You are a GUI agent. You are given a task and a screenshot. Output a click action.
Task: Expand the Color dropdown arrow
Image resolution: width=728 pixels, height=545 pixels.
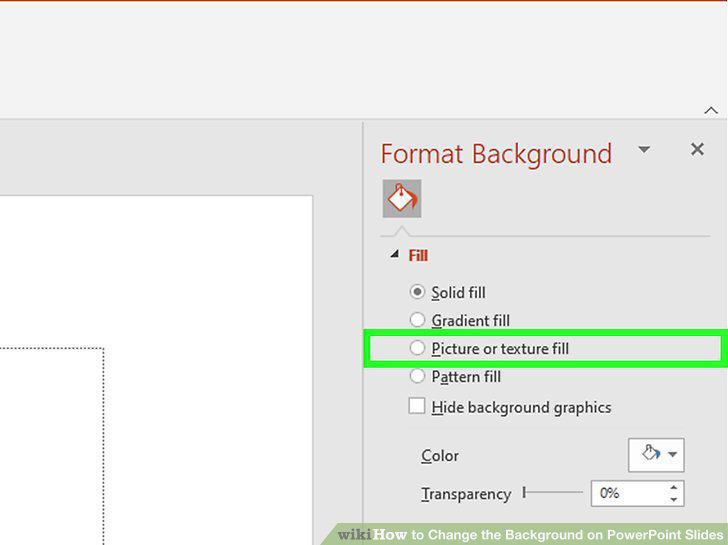click(673, 454)
